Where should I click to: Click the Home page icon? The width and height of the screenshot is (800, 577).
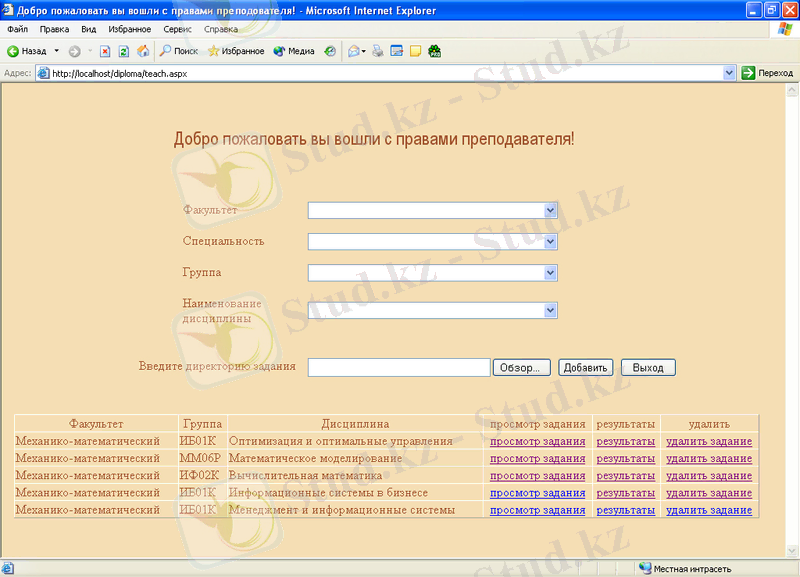(x=143, y=51)
